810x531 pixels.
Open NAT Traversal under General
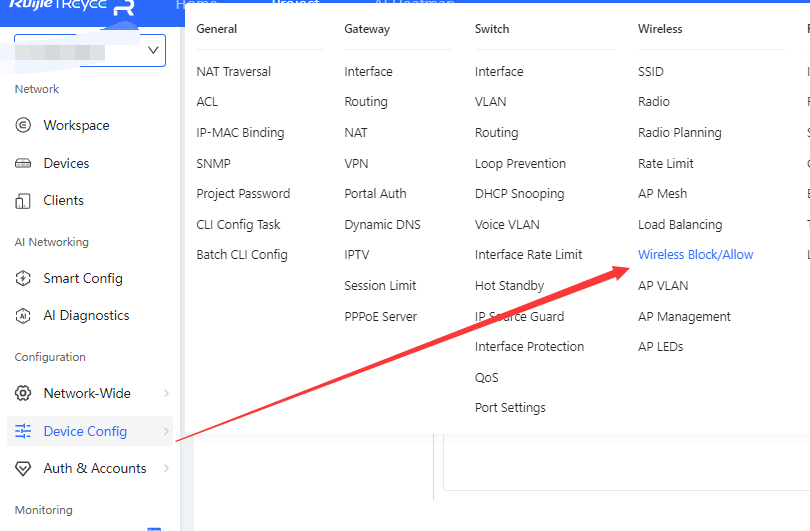233,72
